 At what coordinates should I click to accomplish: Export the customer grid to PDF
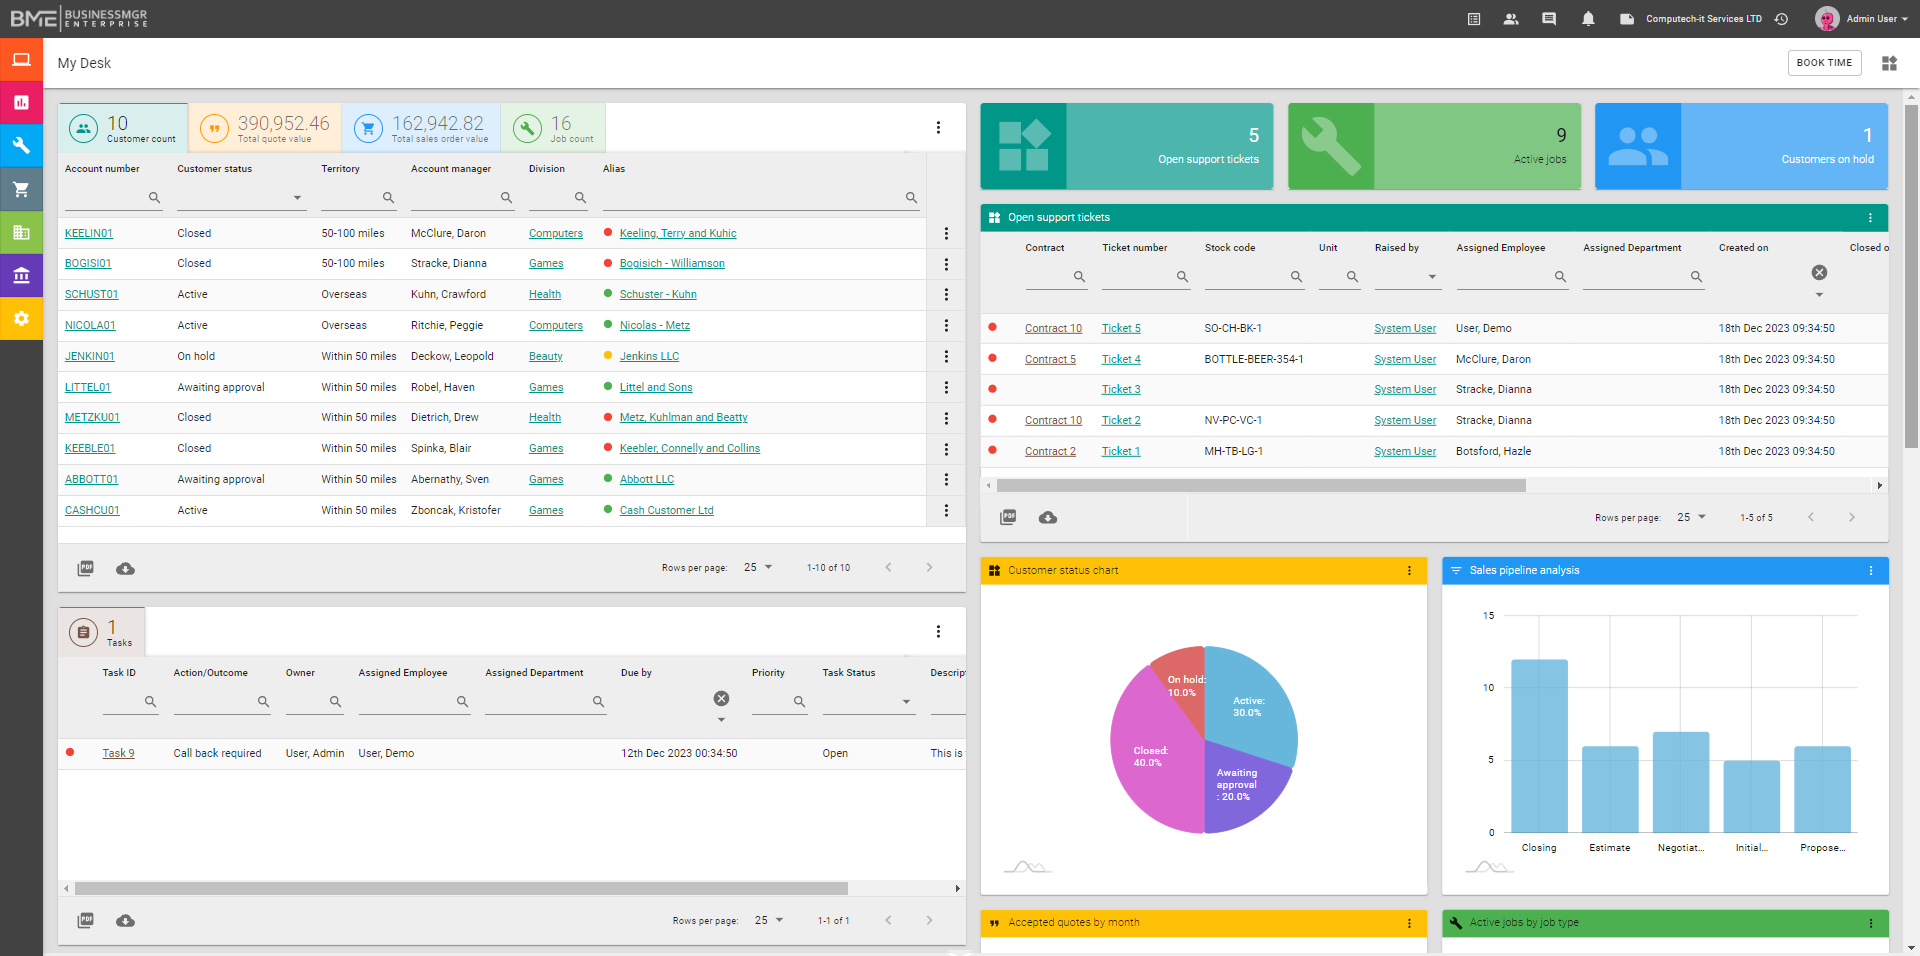[85, 568]
